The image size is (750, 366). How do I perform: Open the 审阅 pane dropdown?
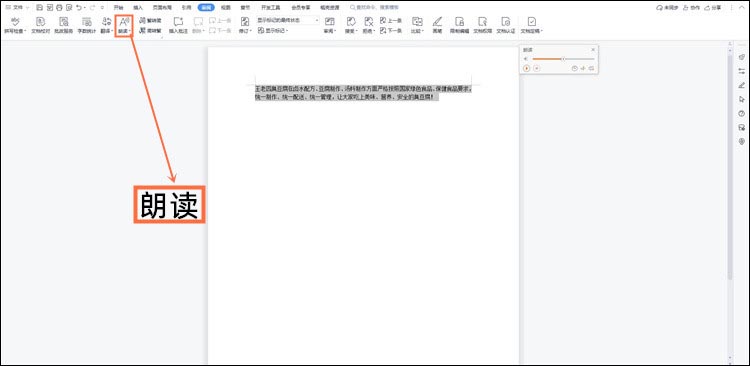330,25
